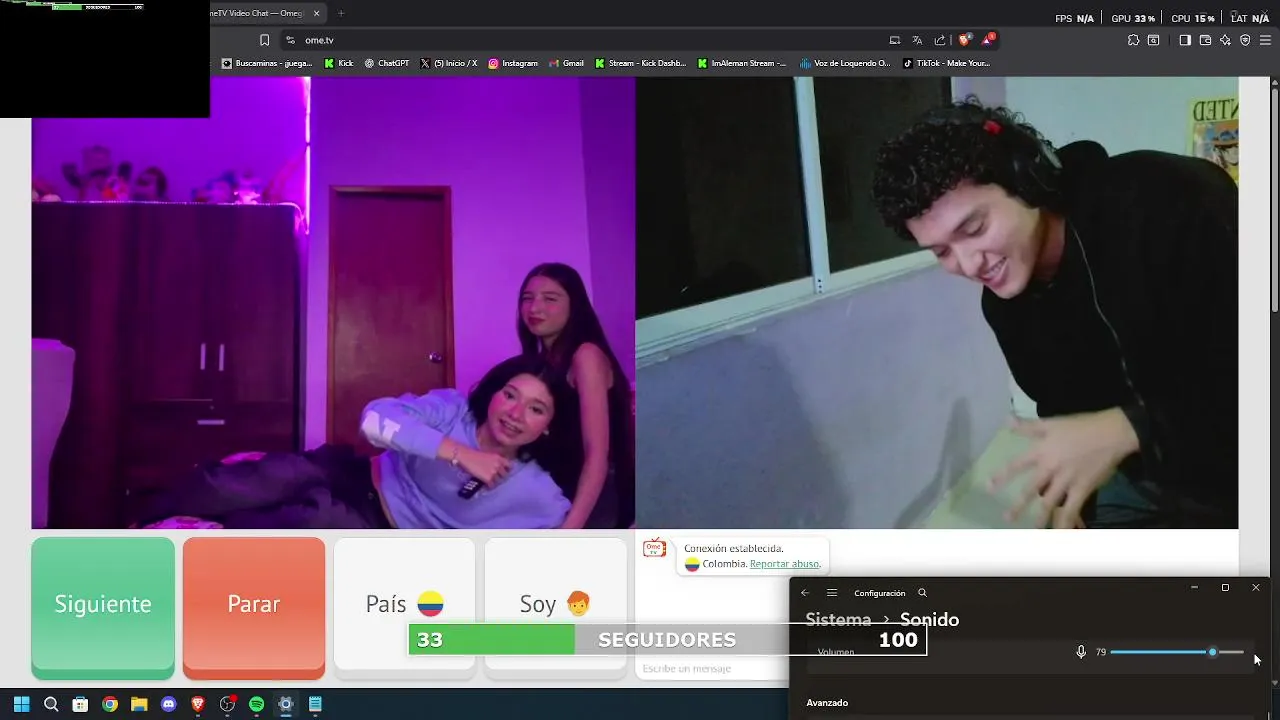Bookmark this page with the bookmark icon
The image size is (1280, 720).
click(x=264, y=40)
